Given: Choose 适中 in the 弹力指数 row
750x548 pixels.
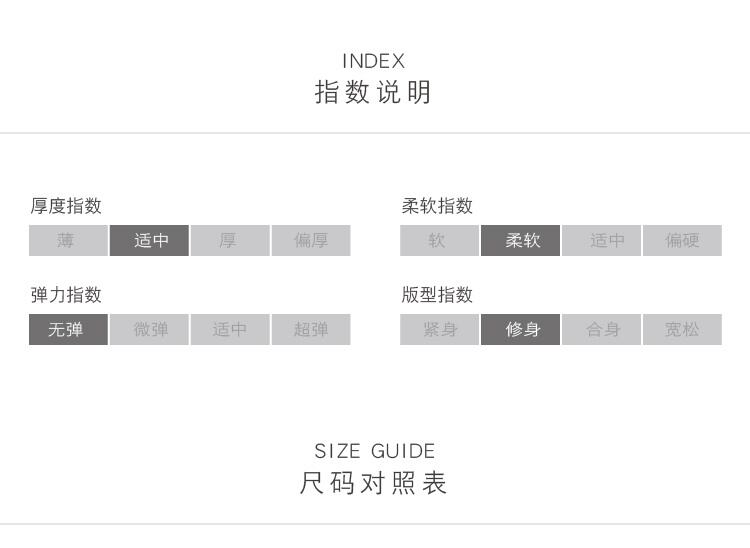Looking at the screenshot, I should (x=230, y=329).
